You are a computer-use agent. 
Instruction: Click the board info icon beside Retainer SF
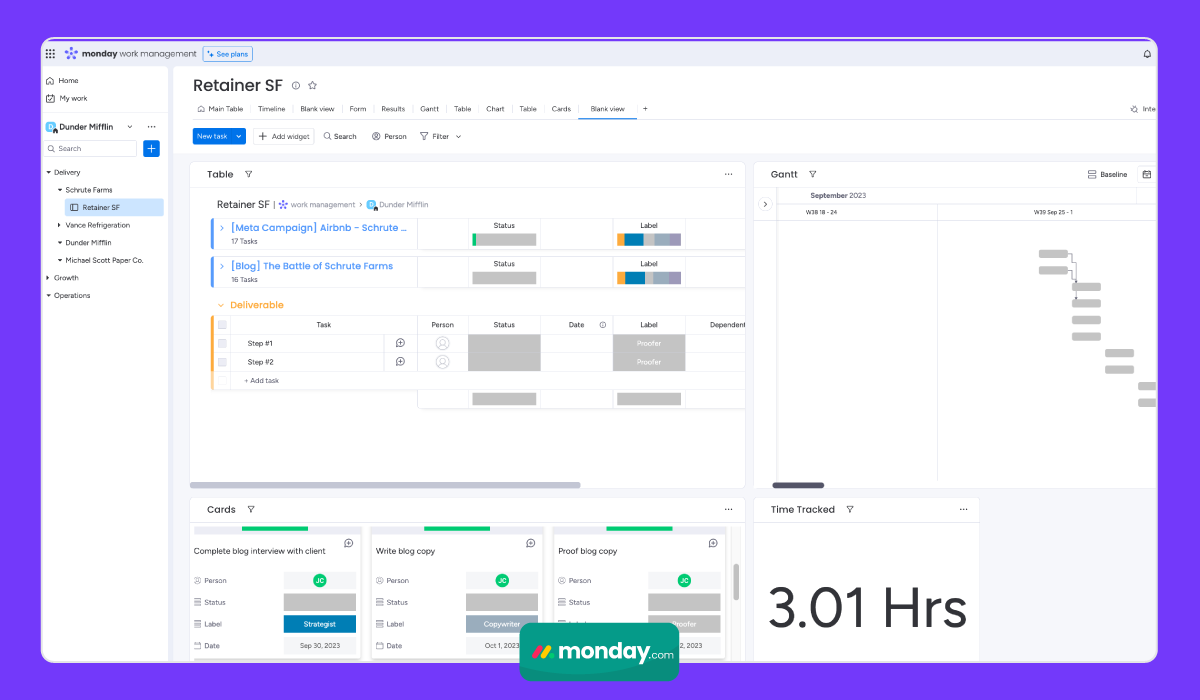click(x=295, y=86)
